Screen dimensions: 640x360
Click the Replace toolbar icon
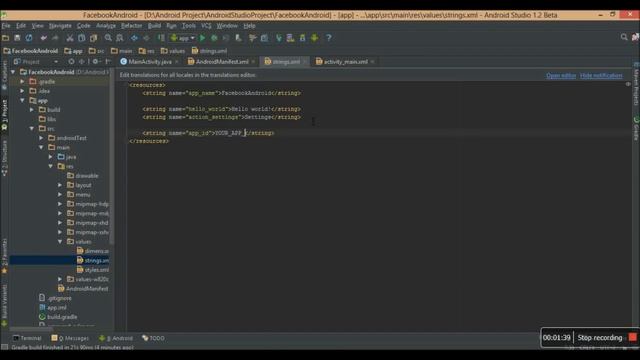tap(120, 38)
